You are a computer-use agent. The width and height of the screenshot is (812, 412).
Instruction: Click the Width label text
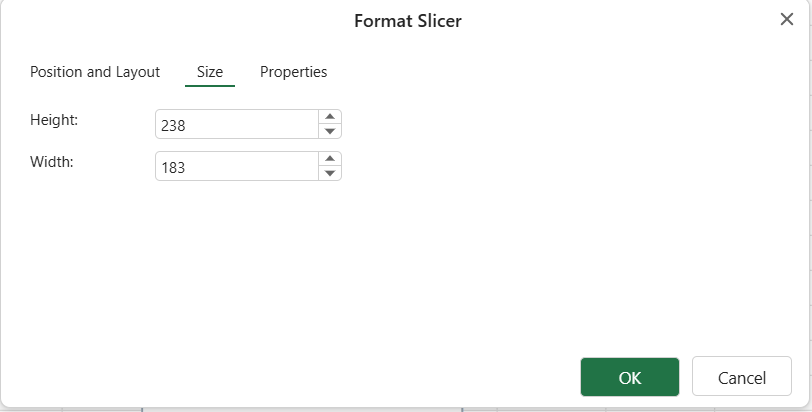tap(52, 161)
